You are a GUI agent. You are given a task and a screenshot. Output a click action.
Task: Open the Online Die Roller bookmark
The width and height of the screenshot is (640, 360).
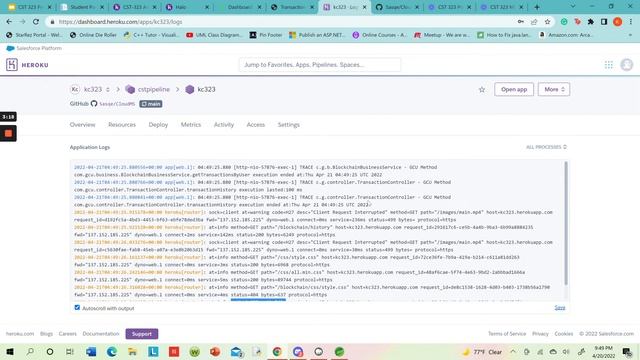tap(93, 35)
